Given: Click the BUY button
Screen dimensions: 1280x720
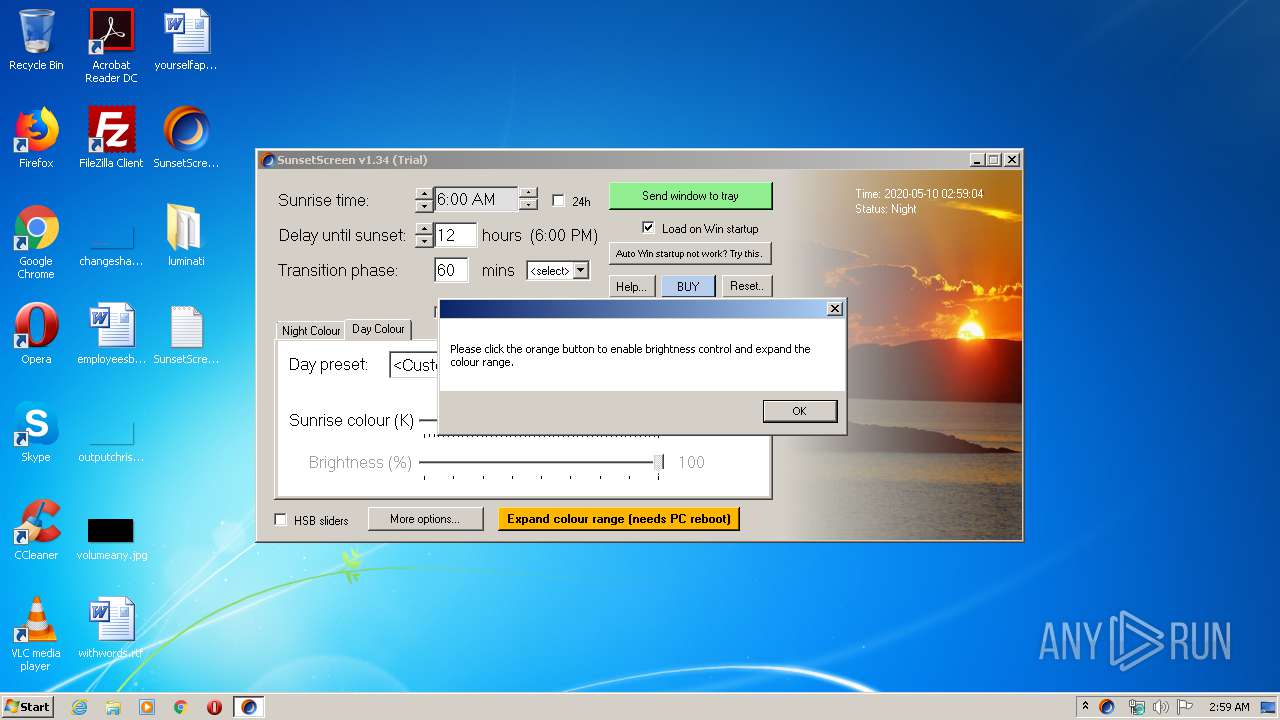Looking at the screenshot, I should 688,286.
